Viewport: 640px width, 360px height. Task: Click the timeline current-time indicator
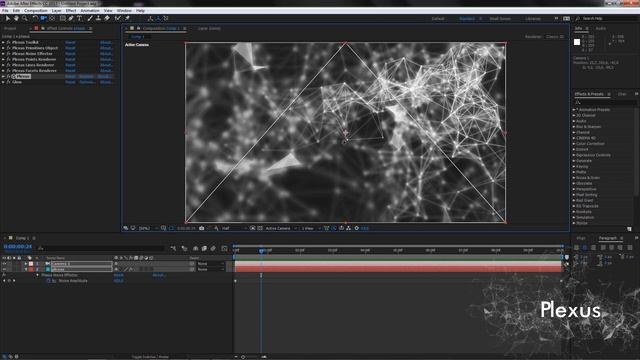261,250
